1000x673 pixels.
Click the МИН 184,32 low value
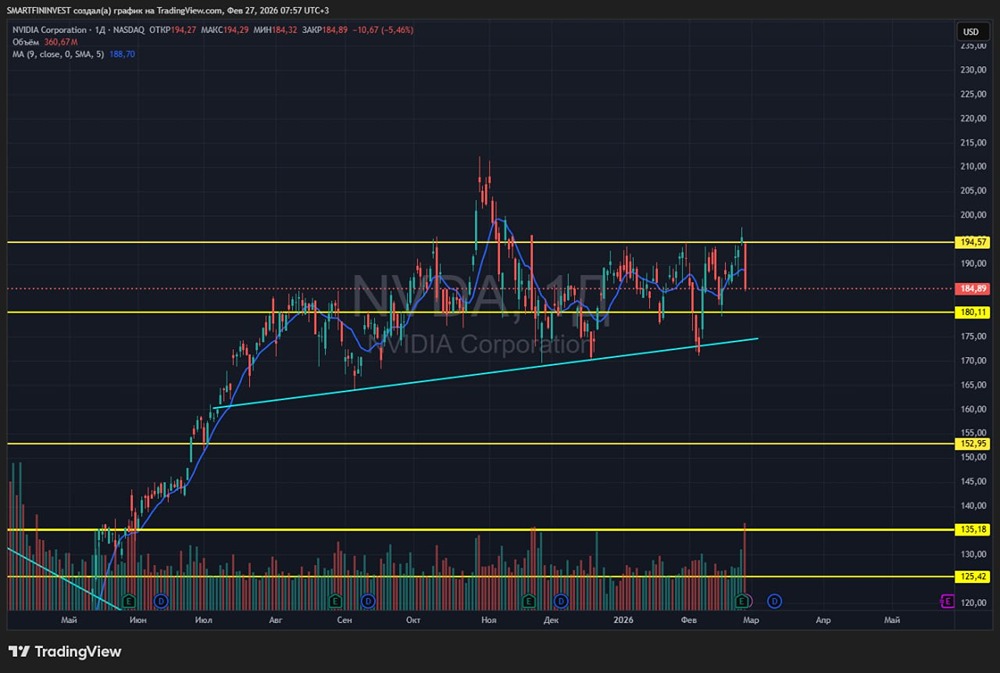point(275,30)
